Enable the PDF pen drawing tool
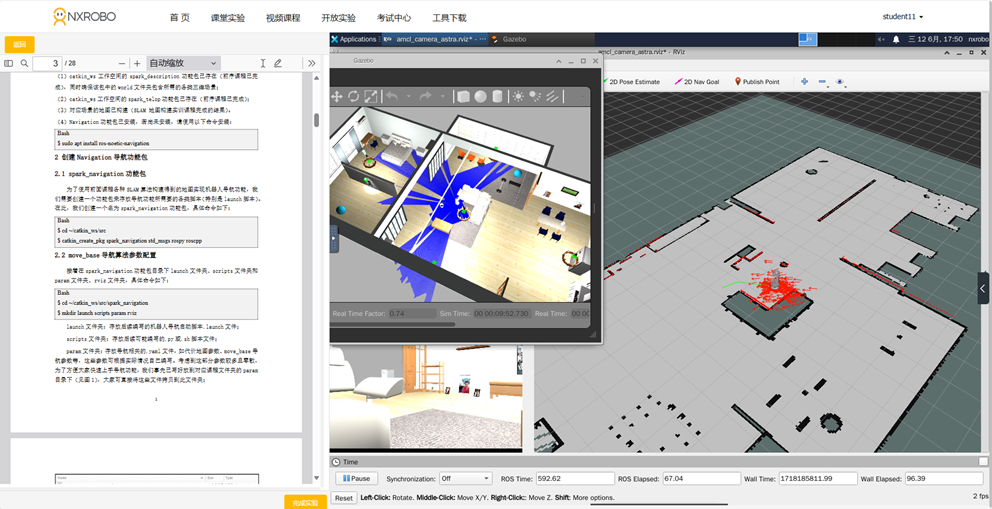The width and height of the screenshot is (992, 509). pyautogui.click(x=278, y=63)
